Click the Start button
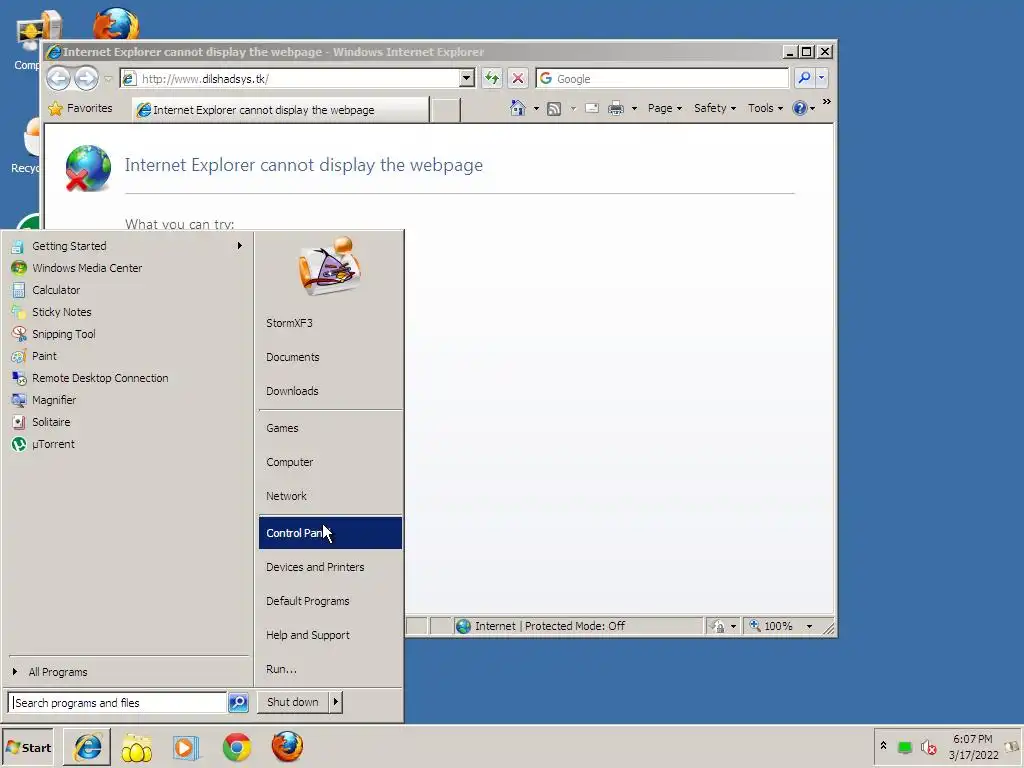The width and height of the screenshot is (1024, 768). pos(28,748)
